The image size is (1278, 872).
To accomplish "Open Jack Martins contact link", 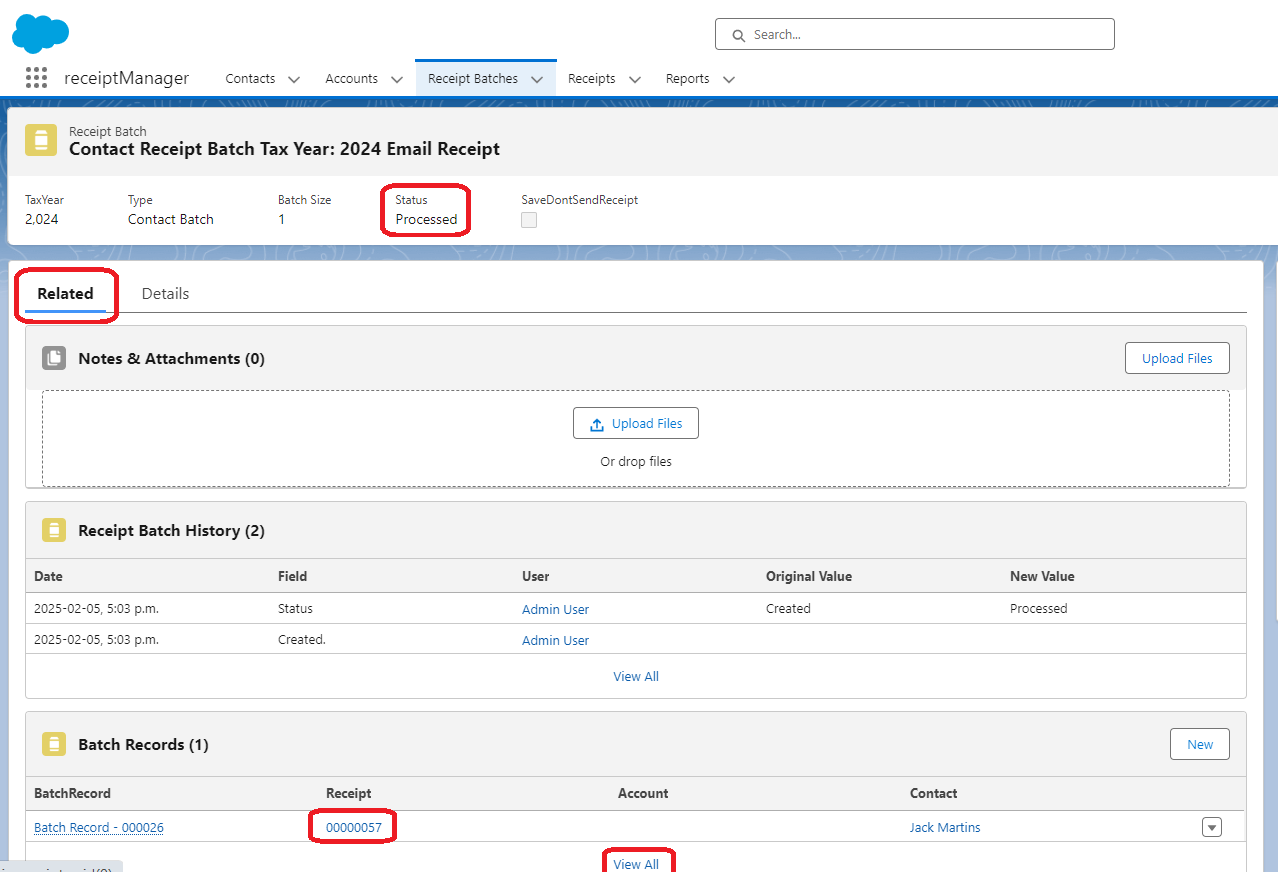I will 945,827.
